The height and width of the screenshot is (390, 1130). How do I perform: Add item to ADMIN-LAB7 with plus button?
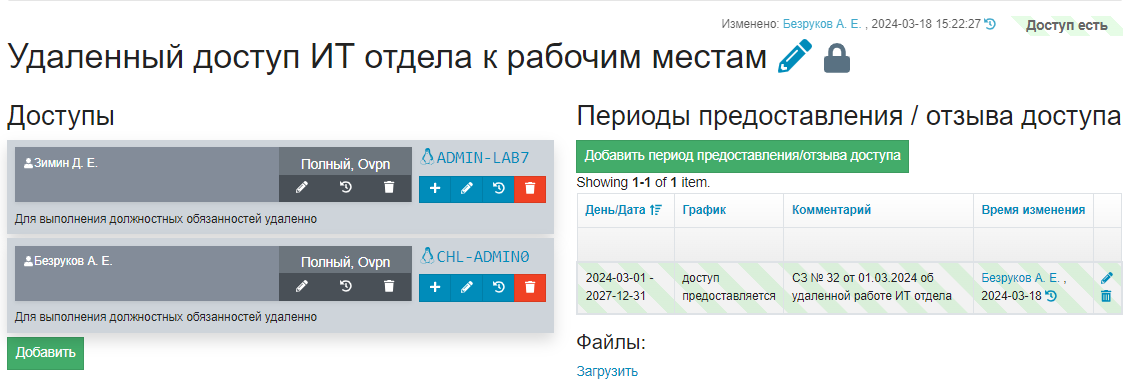coord(435,189)
